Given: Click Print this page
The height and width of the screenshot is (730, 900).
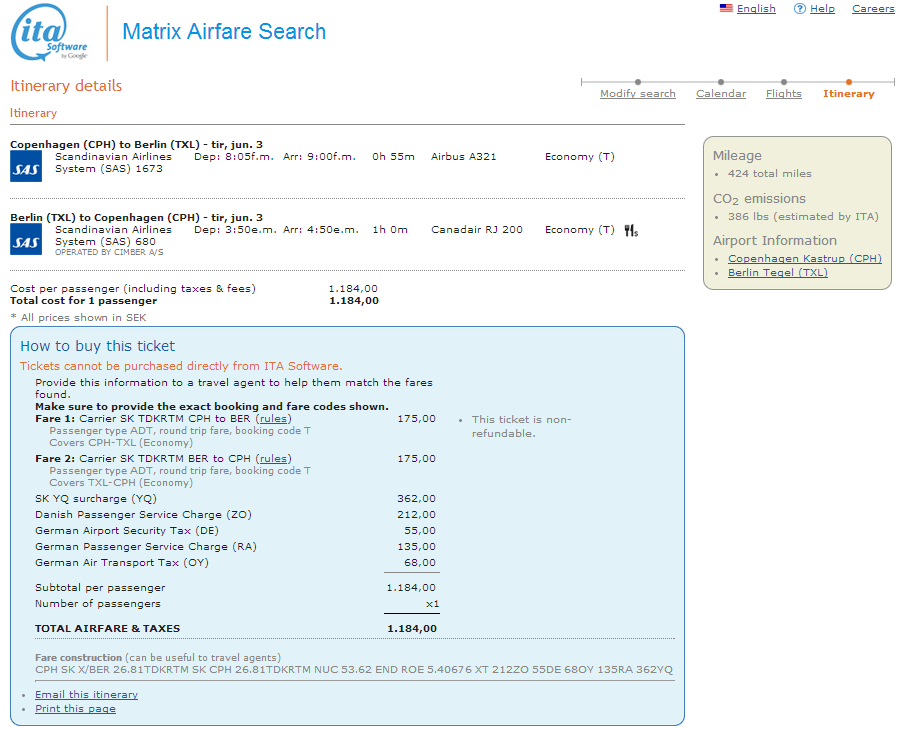Looking at the screenshot, I should pyautogui.click(x=75, y=709).
